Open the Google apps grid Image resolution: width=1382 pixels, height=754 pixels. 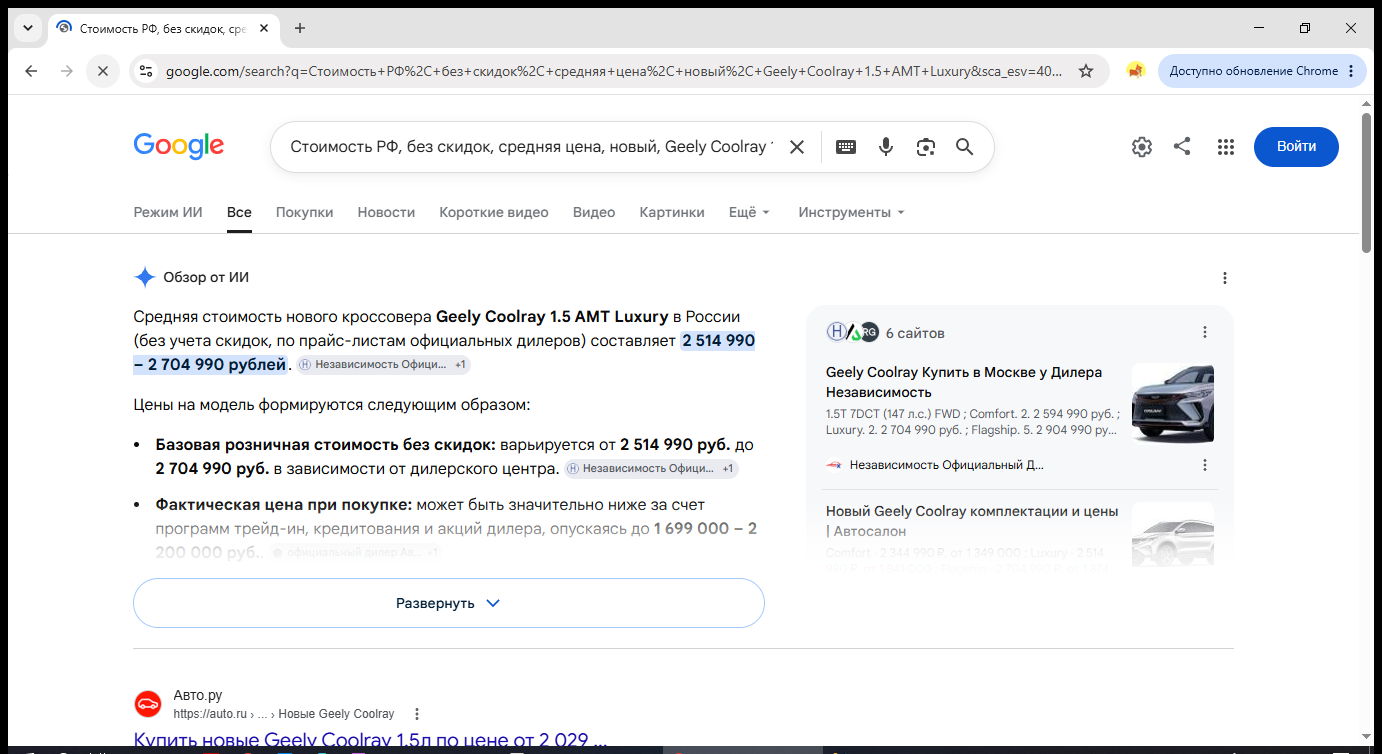(1226, 147)
